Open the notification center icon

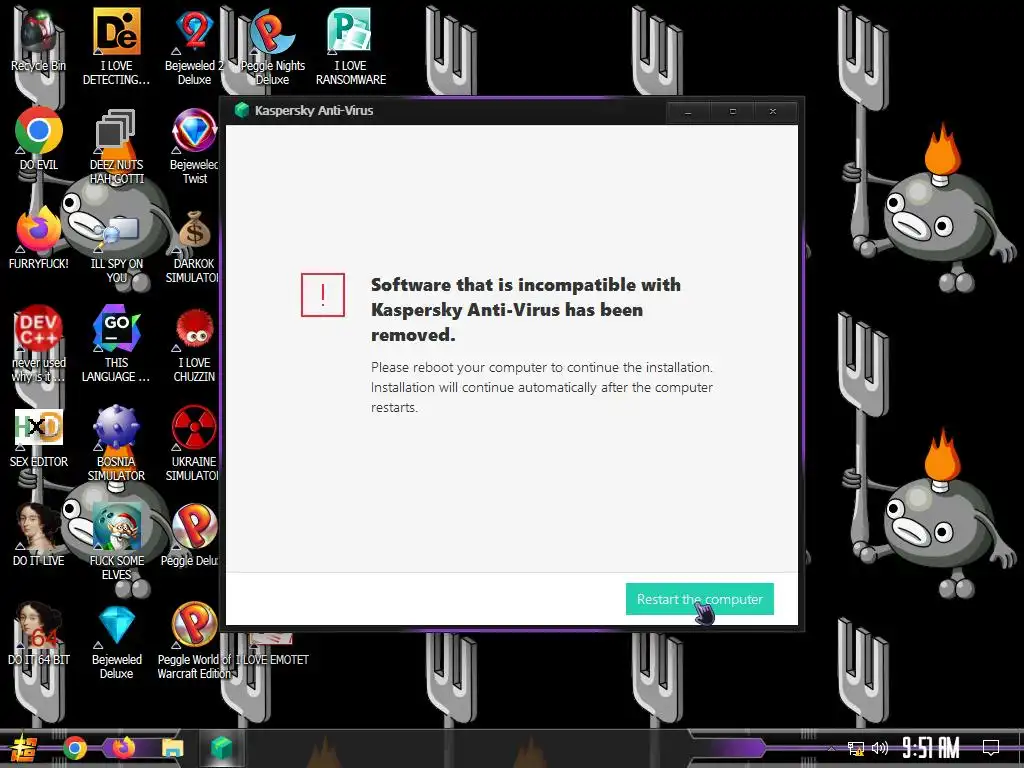tap(991, 748)
